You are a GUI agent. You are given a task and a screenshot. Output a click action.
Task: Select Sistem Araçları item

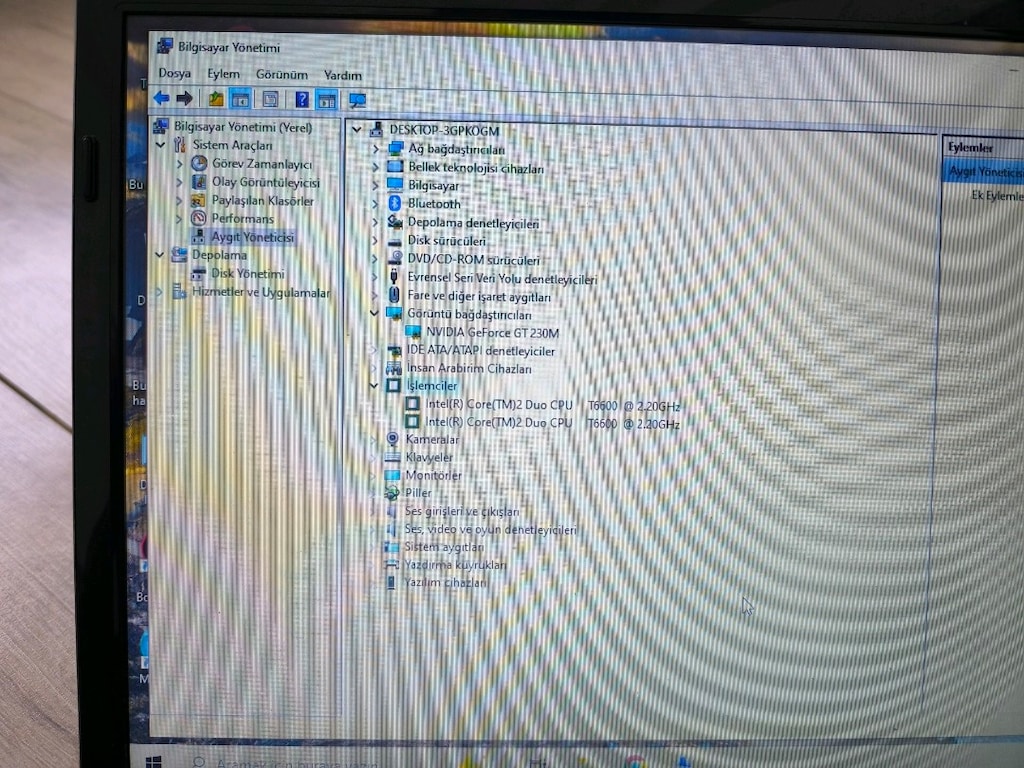coord(232,145)
